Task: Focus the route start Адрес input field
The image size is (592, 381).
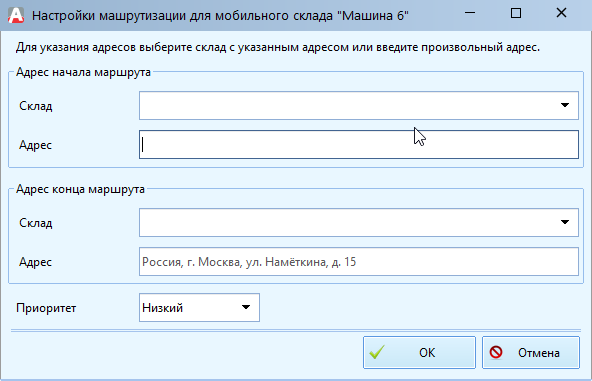Action: tap(359, 145)
